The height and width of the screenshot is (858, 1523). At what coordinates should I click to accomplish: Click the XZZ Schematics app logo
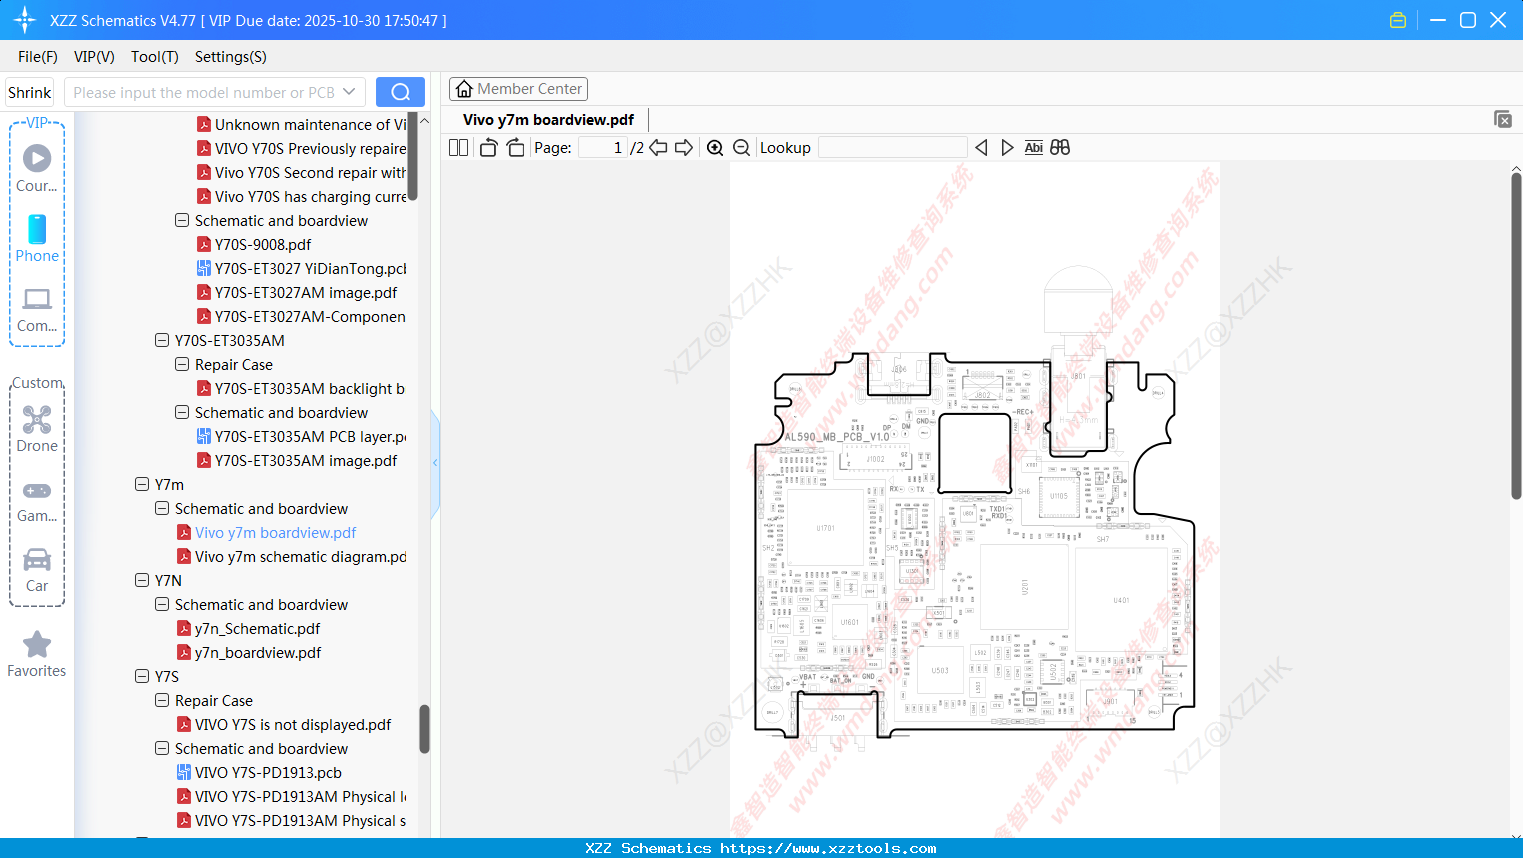click(x=25, y=20)
